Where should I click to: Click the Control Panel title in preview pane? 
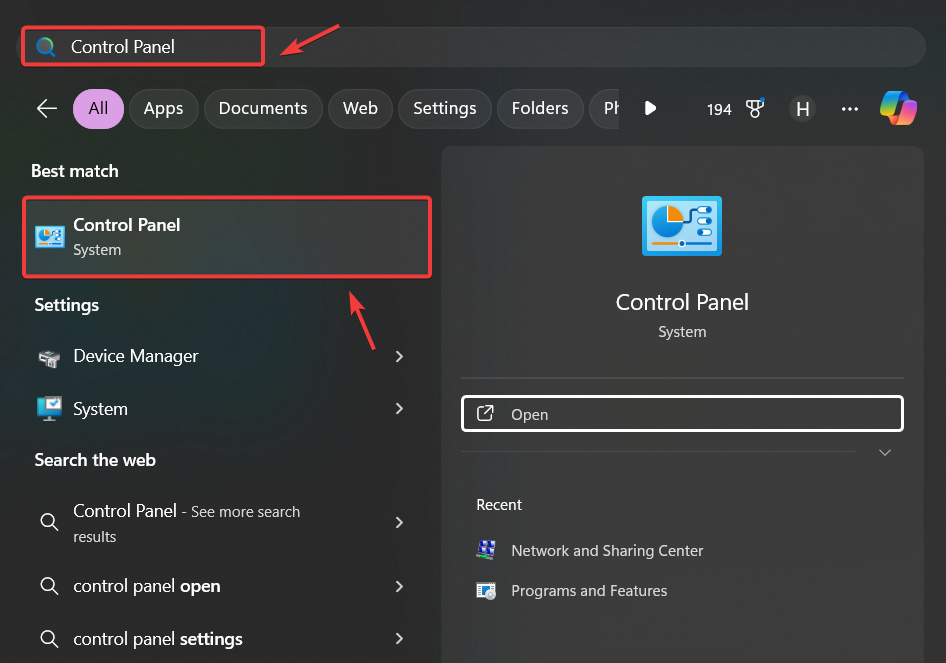(x=682, y=302)
